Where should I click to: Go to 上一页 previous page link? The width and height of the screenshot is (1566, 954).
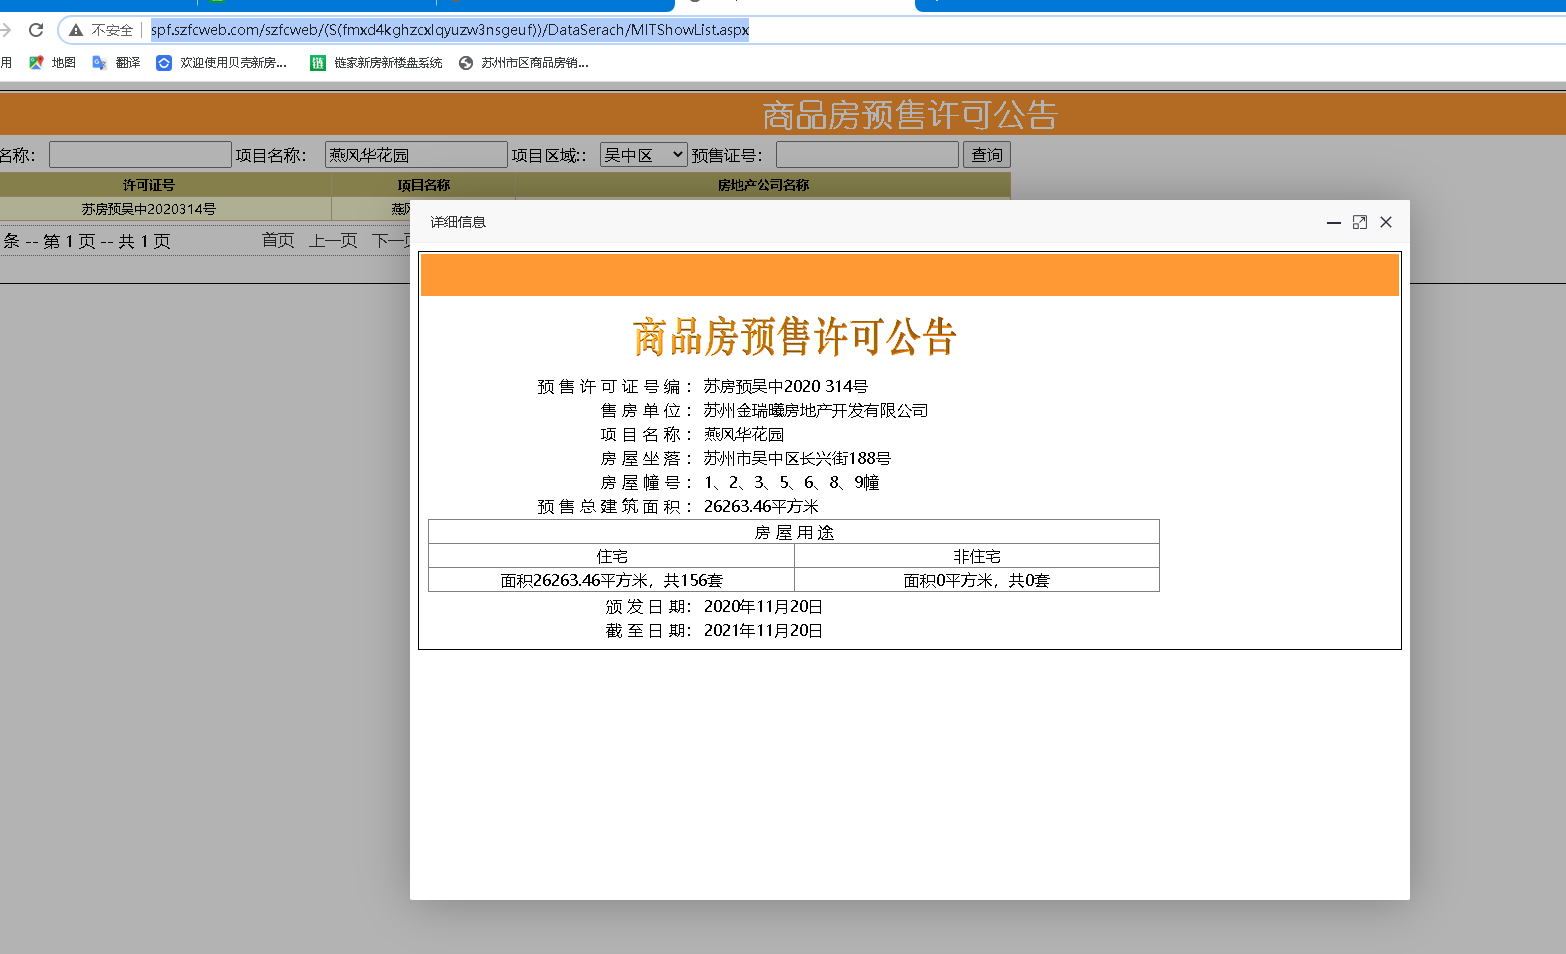click(333, 241)
